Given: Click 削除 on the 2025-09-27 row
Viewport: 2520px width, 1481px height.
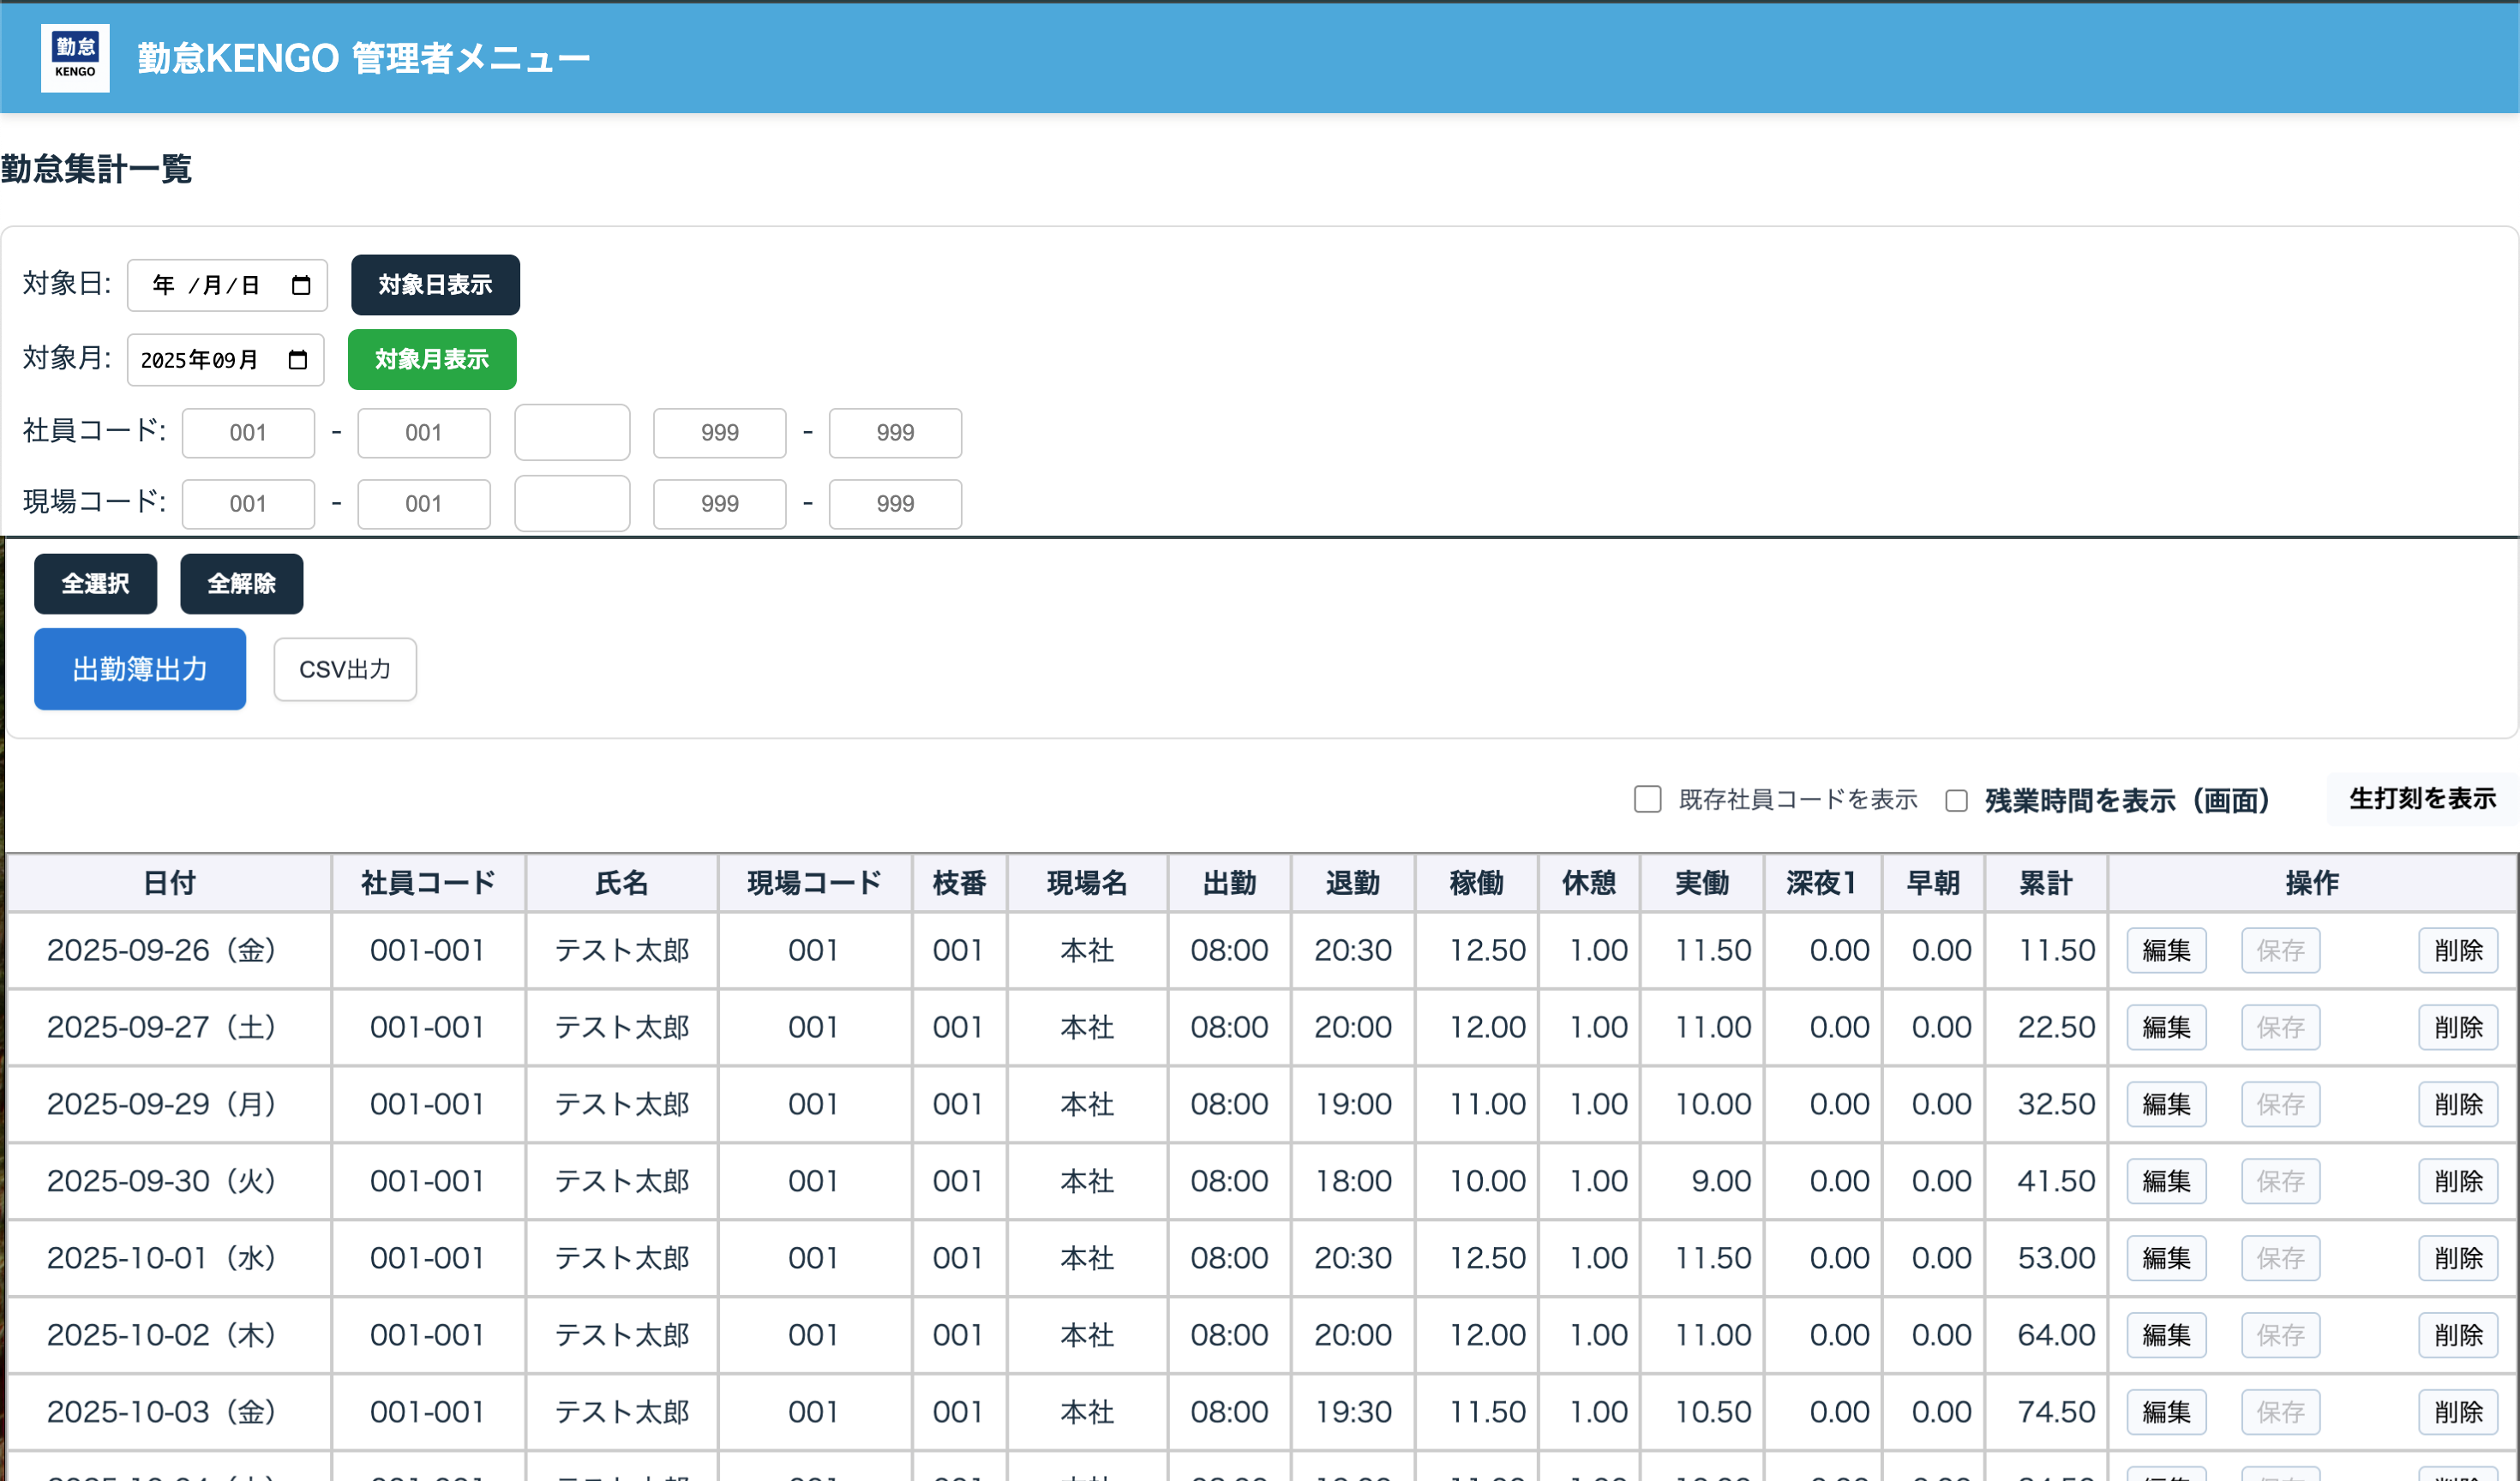Looking at the screenshot, I should pos(2458,1027).
